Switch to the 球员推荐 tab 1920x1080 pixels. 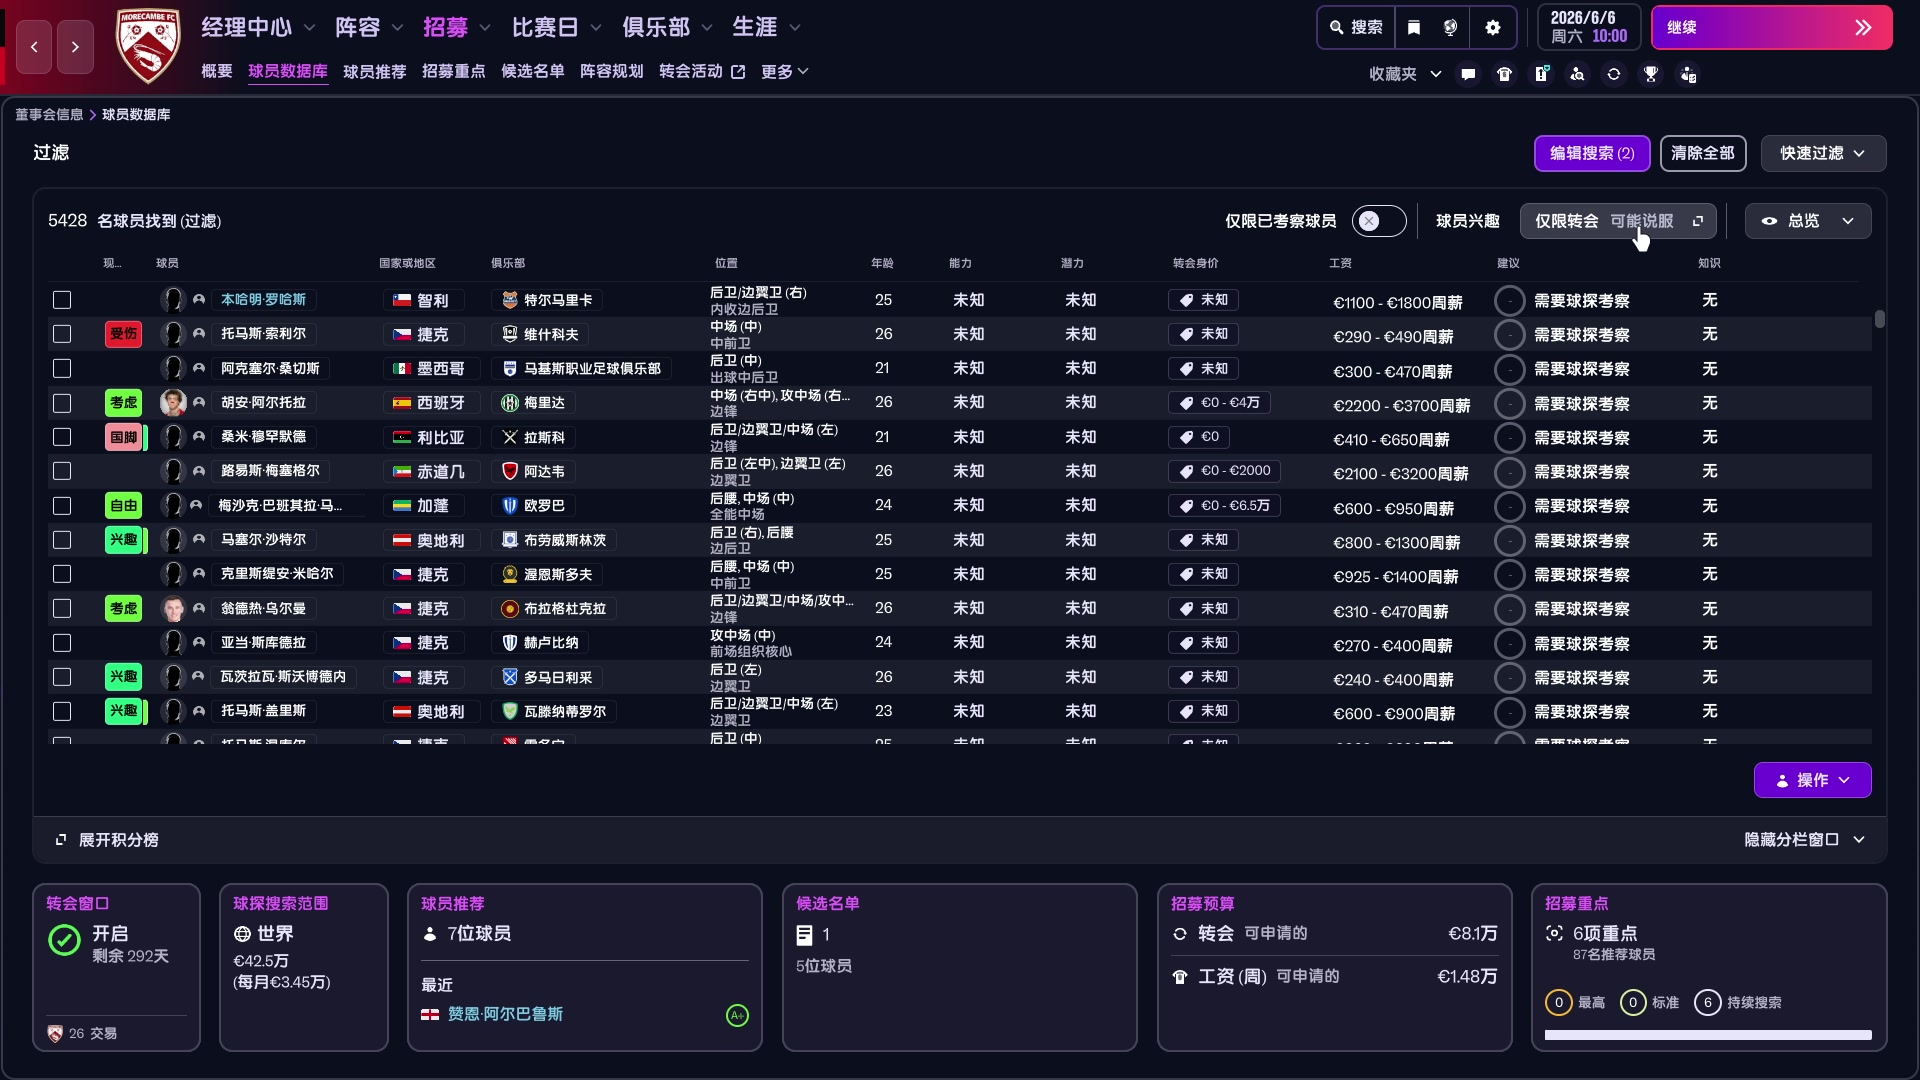374,71
